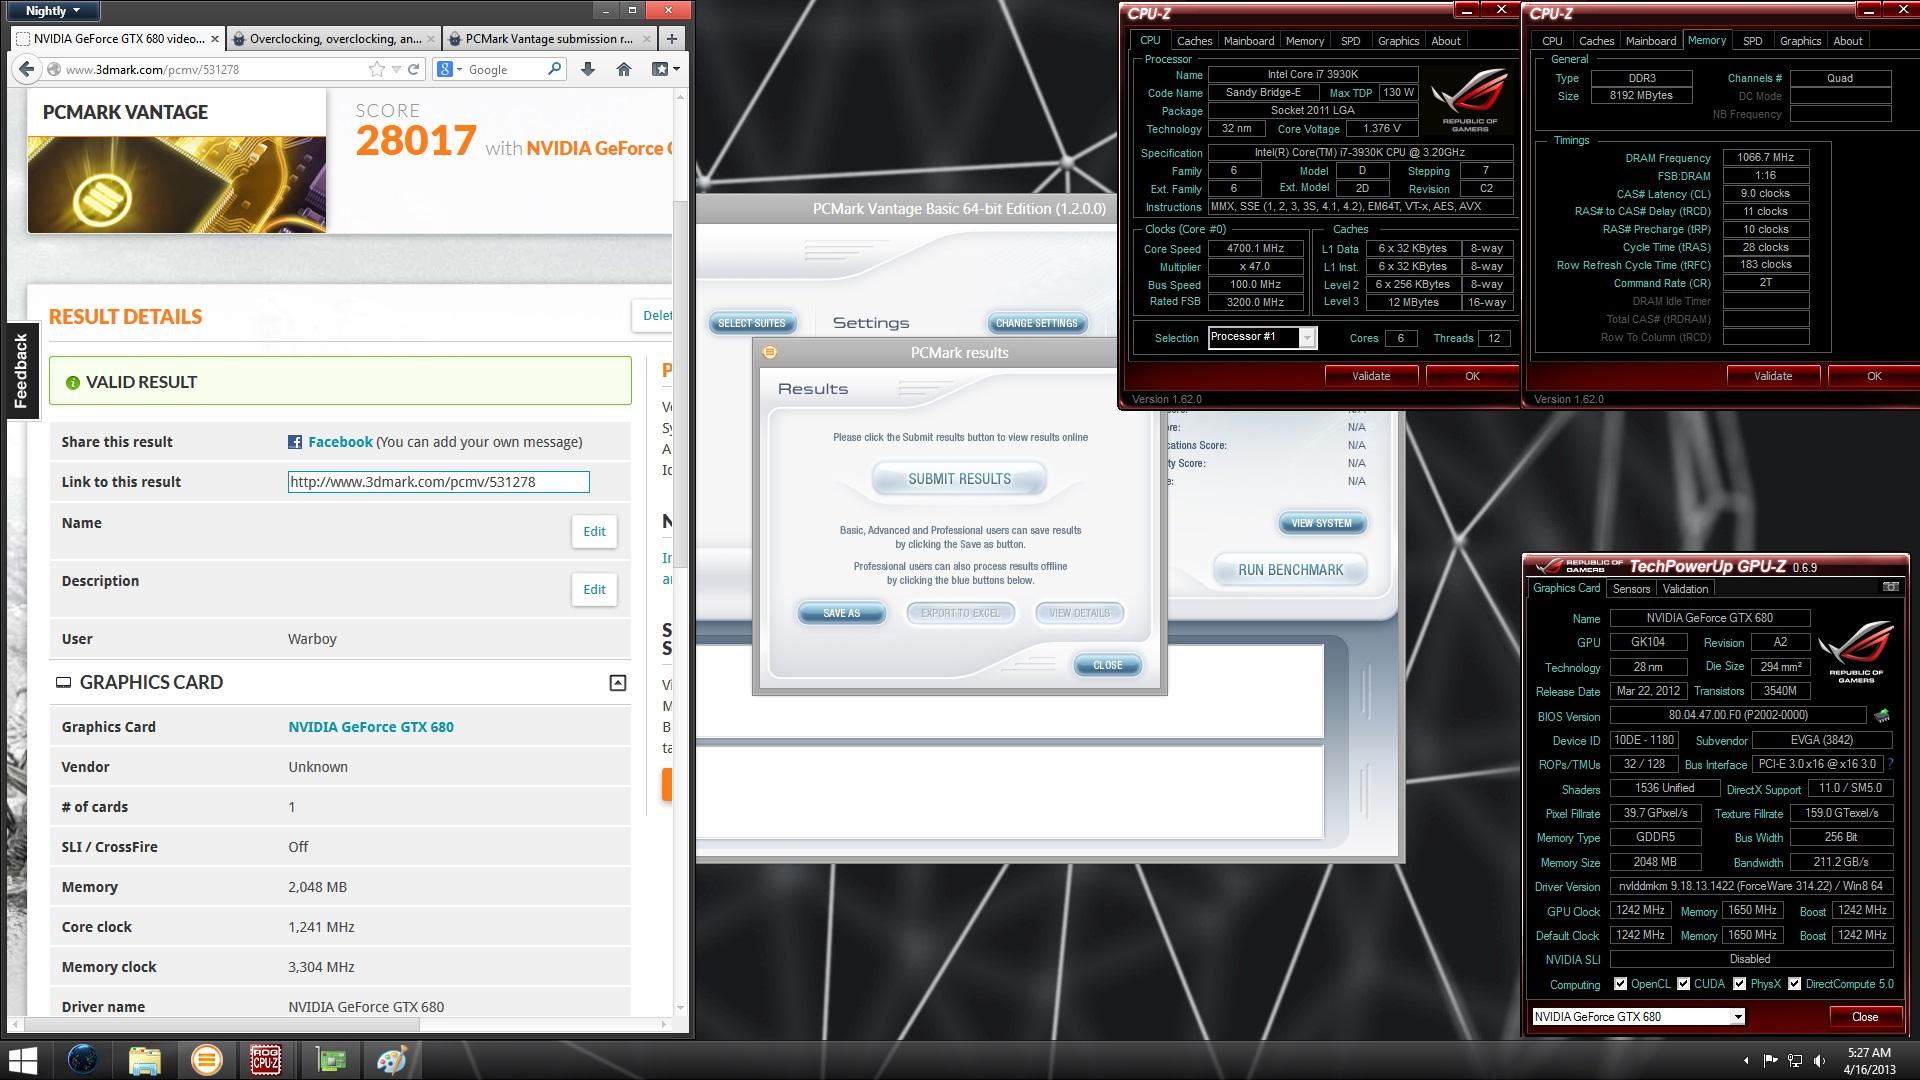1920x1080 pixels.
Task: Click the BIOS save chip icon in GPU-Z
Action: [1882, 715]
